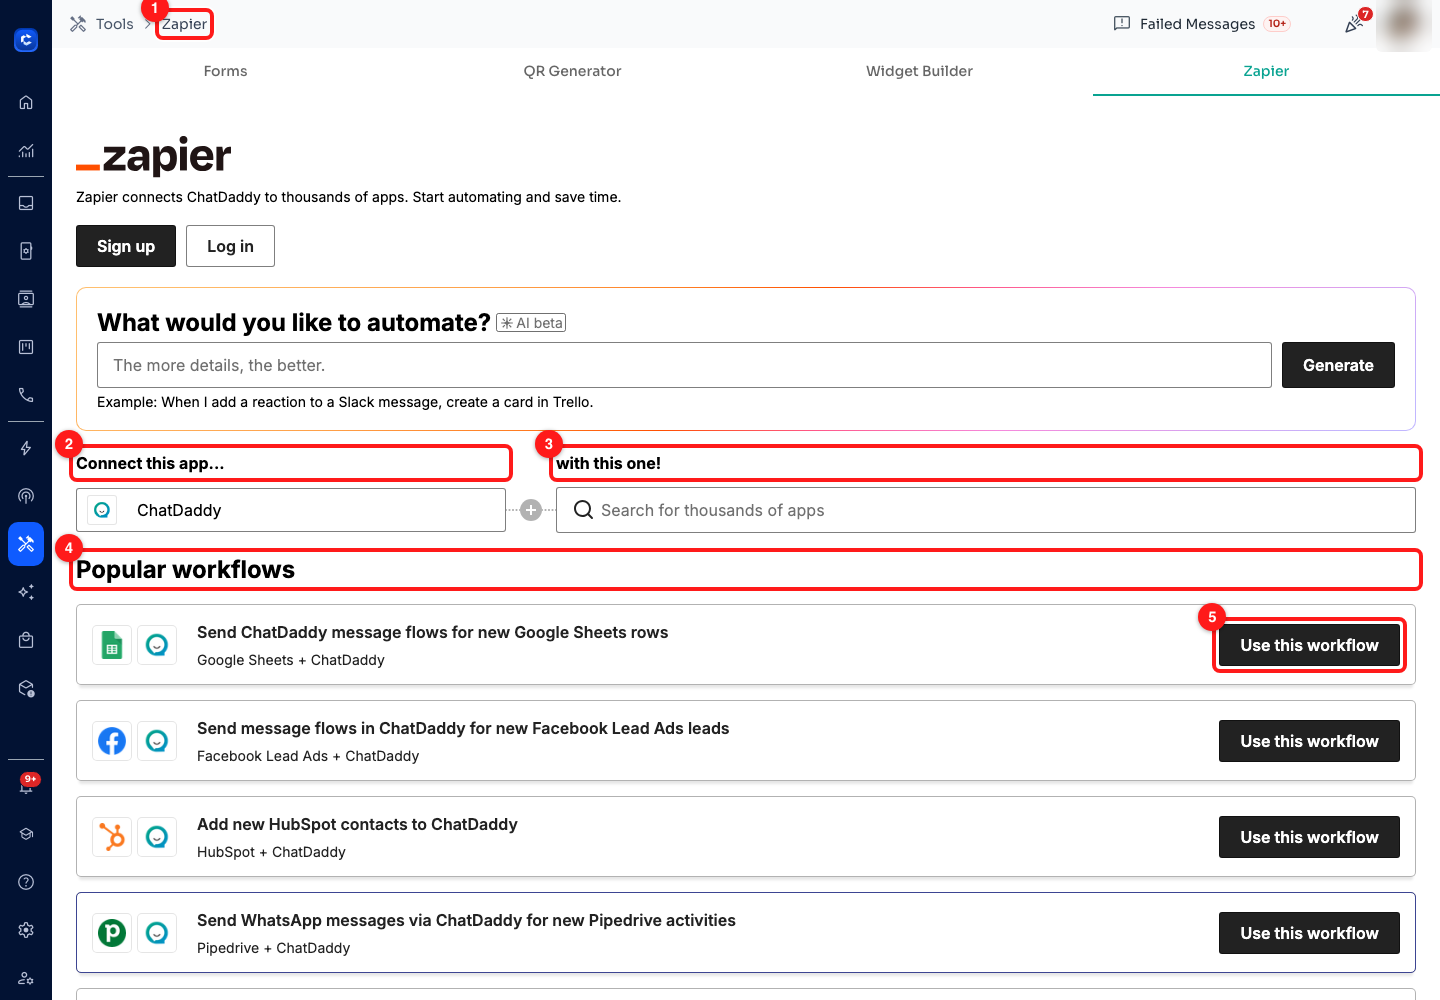Viewport: 1440px width, 1000px height.
Task: Use workflow for HubSpot contacts
Action: tap(1309, 837)
